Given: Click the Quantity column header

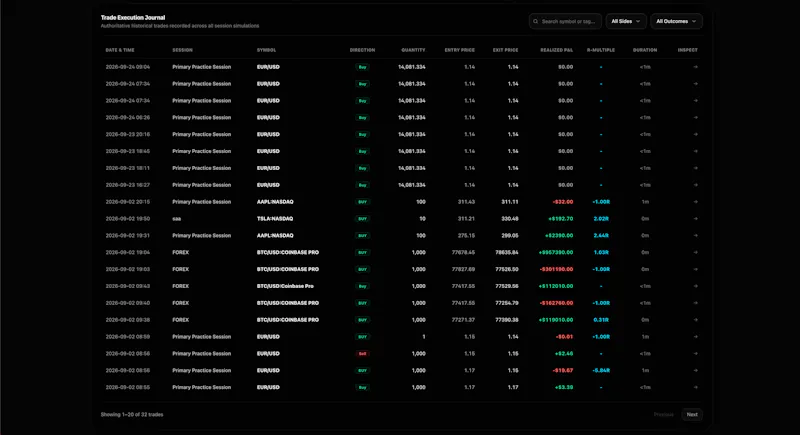Looking at the screenshot, I should pos(413,50).
